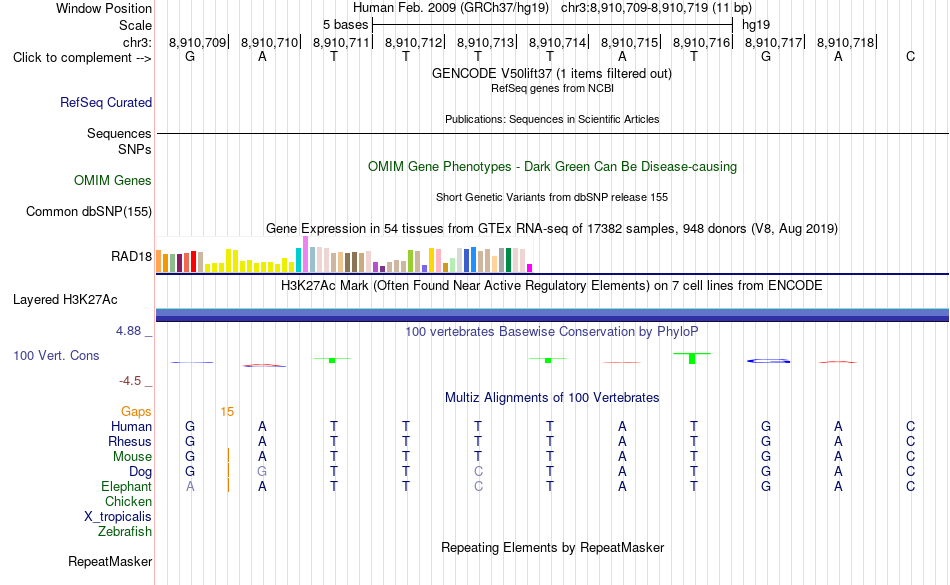Click the orange Gaps label
The height and width of the screenshot is (585, 950).
click(x=136, y=411)
